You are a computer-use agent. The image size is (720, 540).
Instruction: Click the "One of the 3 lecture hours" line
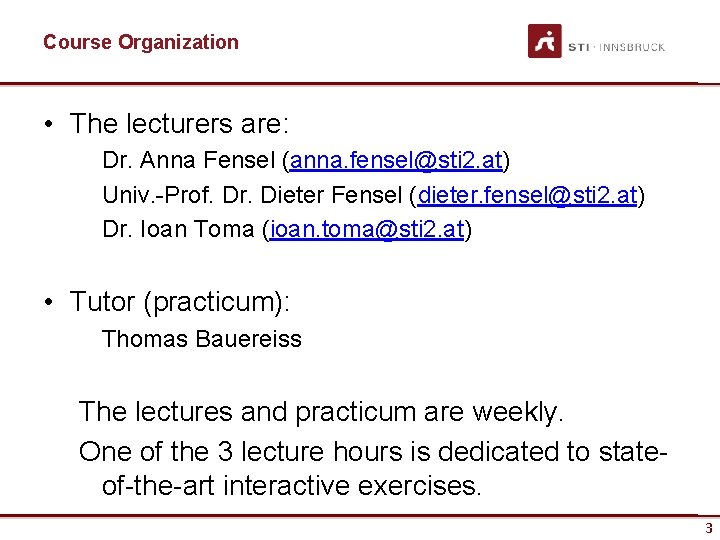tap(373, 451)
